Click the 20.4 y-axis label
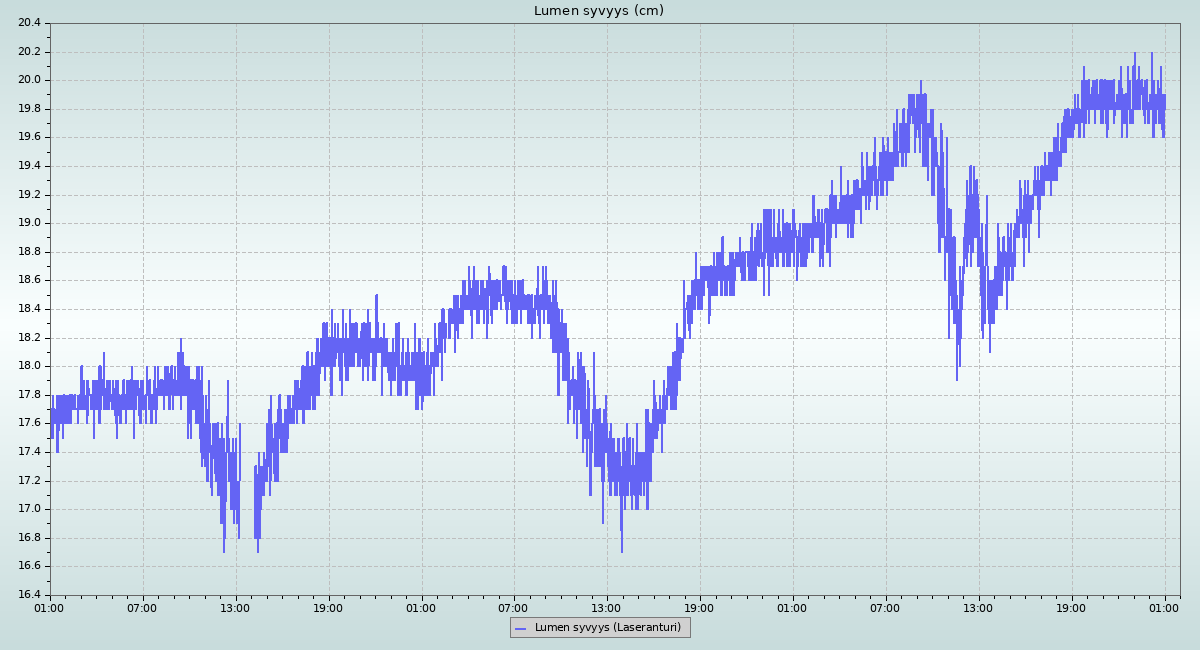The height and width of the screenshot is (650, 1200). [29, 23]
